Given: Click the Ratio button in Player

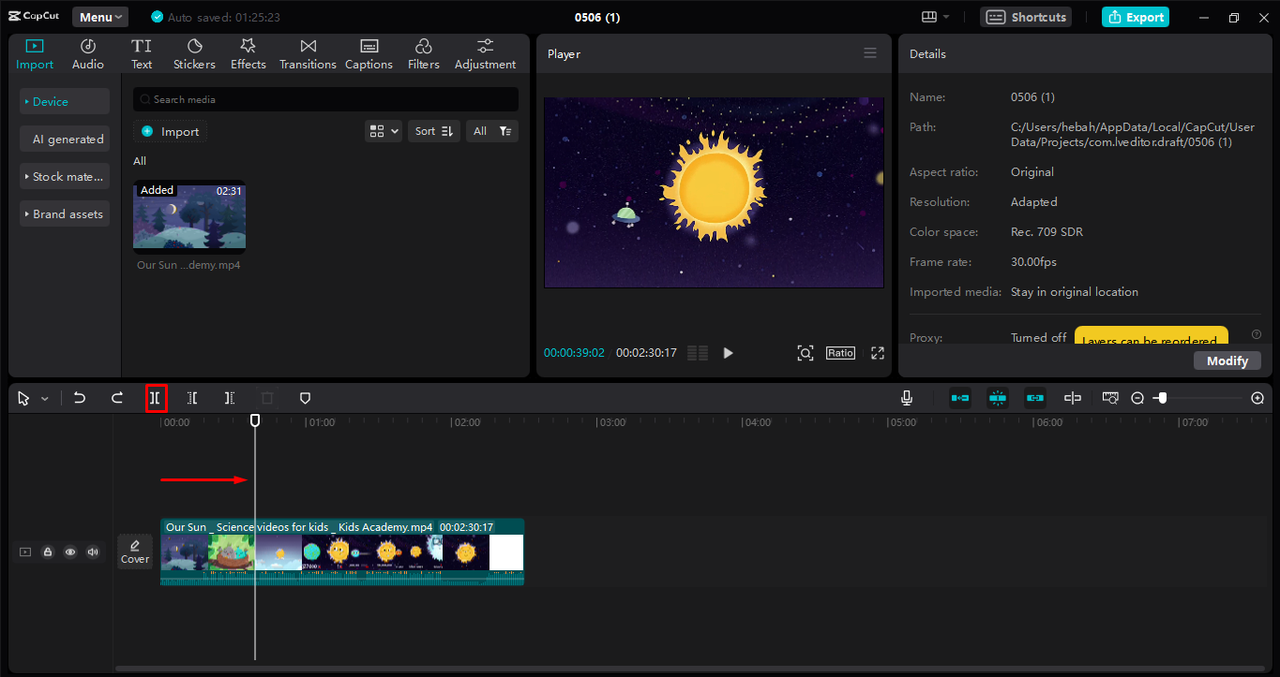Looking at the screenshot, I should (x=841, y=353).
